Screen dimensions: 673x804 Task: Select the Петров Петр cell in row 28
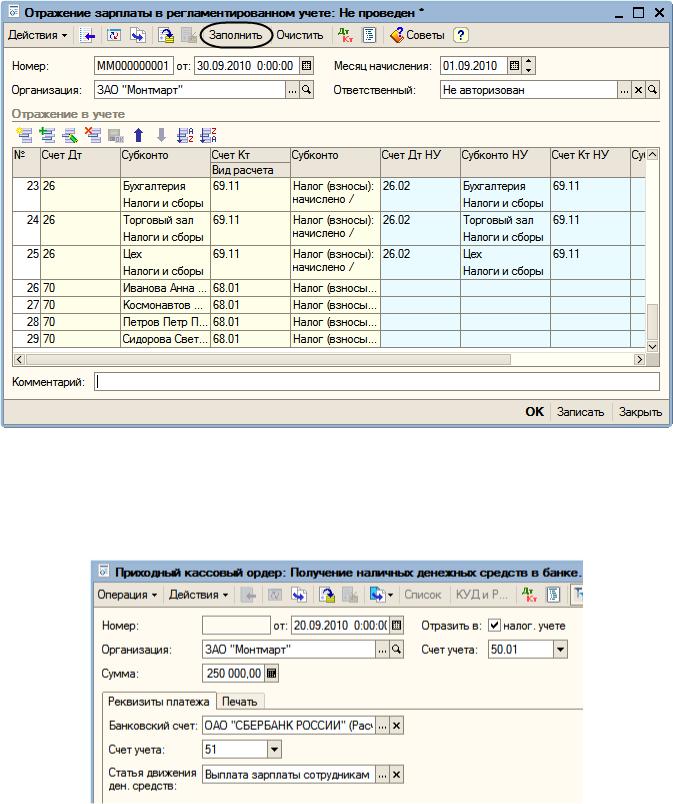[x=165, y=322]
